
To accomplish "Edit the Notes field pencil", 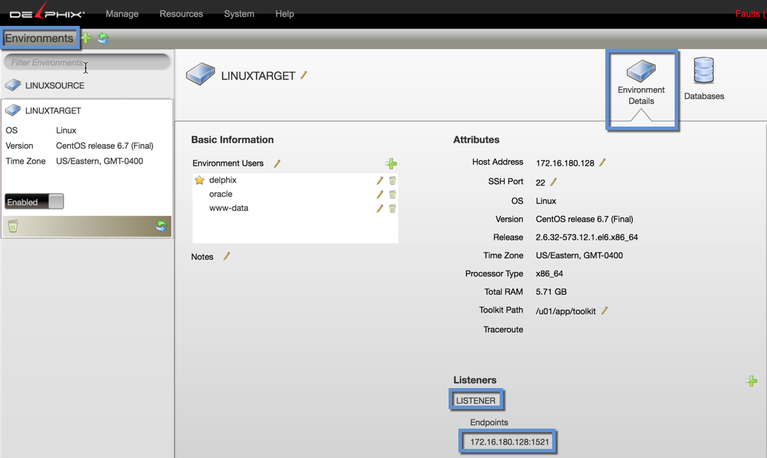I will click(226, 256).
